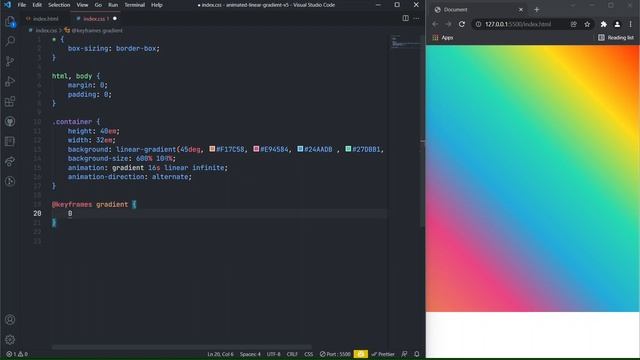Open the Accounts icon in activity bar
The width and height of the screenshot is (640, 360).
(x=10, y=320)
